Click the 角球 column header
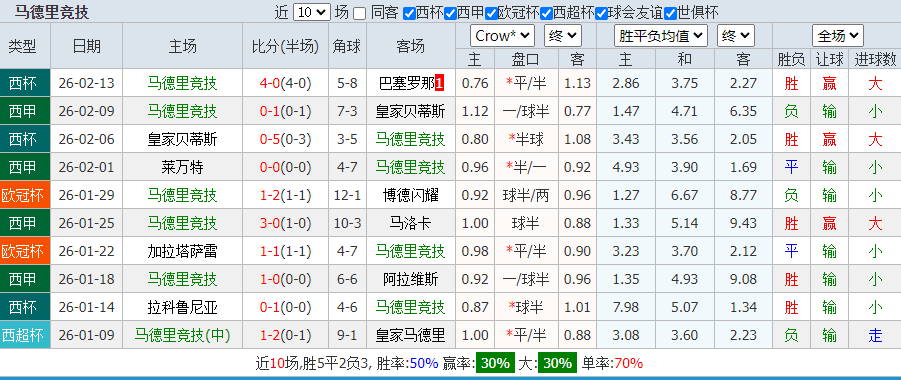 pos(346,47)
